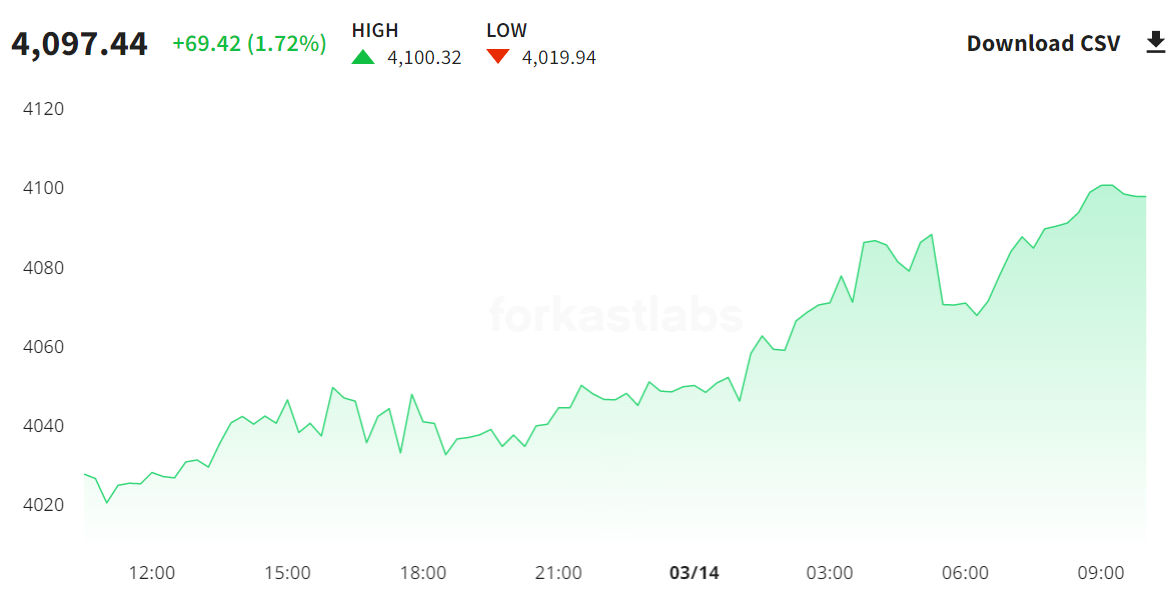
Task: Click the 4060 price axis label
Action: [x=43, y=347]
